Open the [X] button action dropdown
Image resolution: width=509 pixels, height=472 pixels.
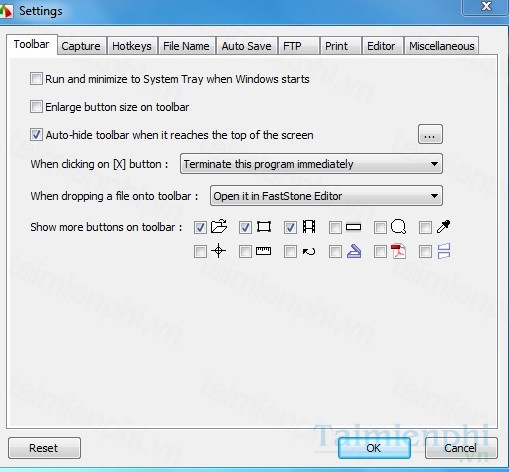[x=311, y=164]
